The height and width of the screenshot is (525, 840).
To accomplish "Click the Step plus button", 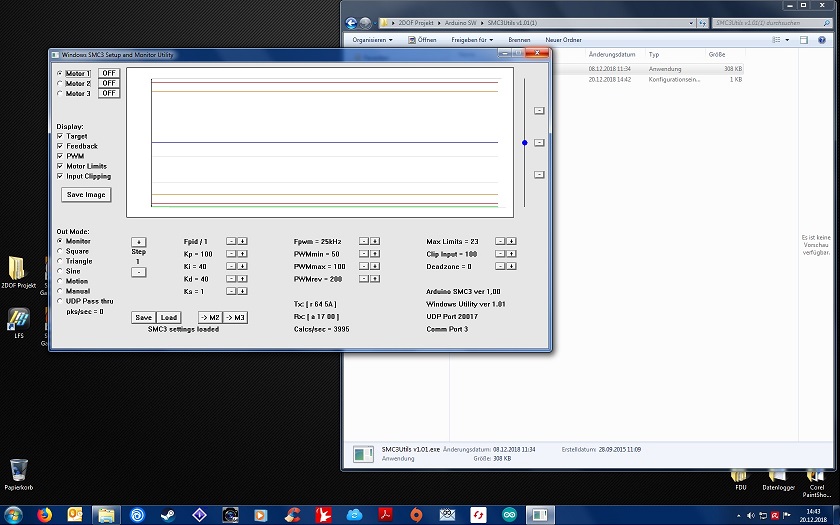I will [138, 242].
